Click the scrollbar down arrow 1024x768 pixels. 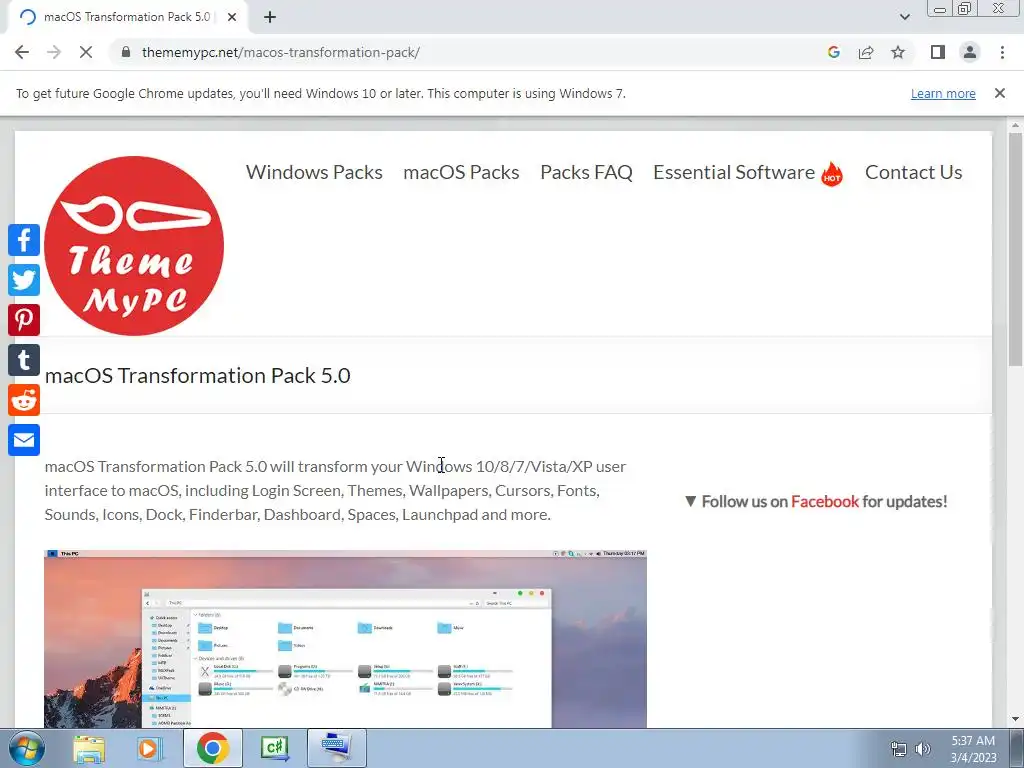coord(1016,720)
